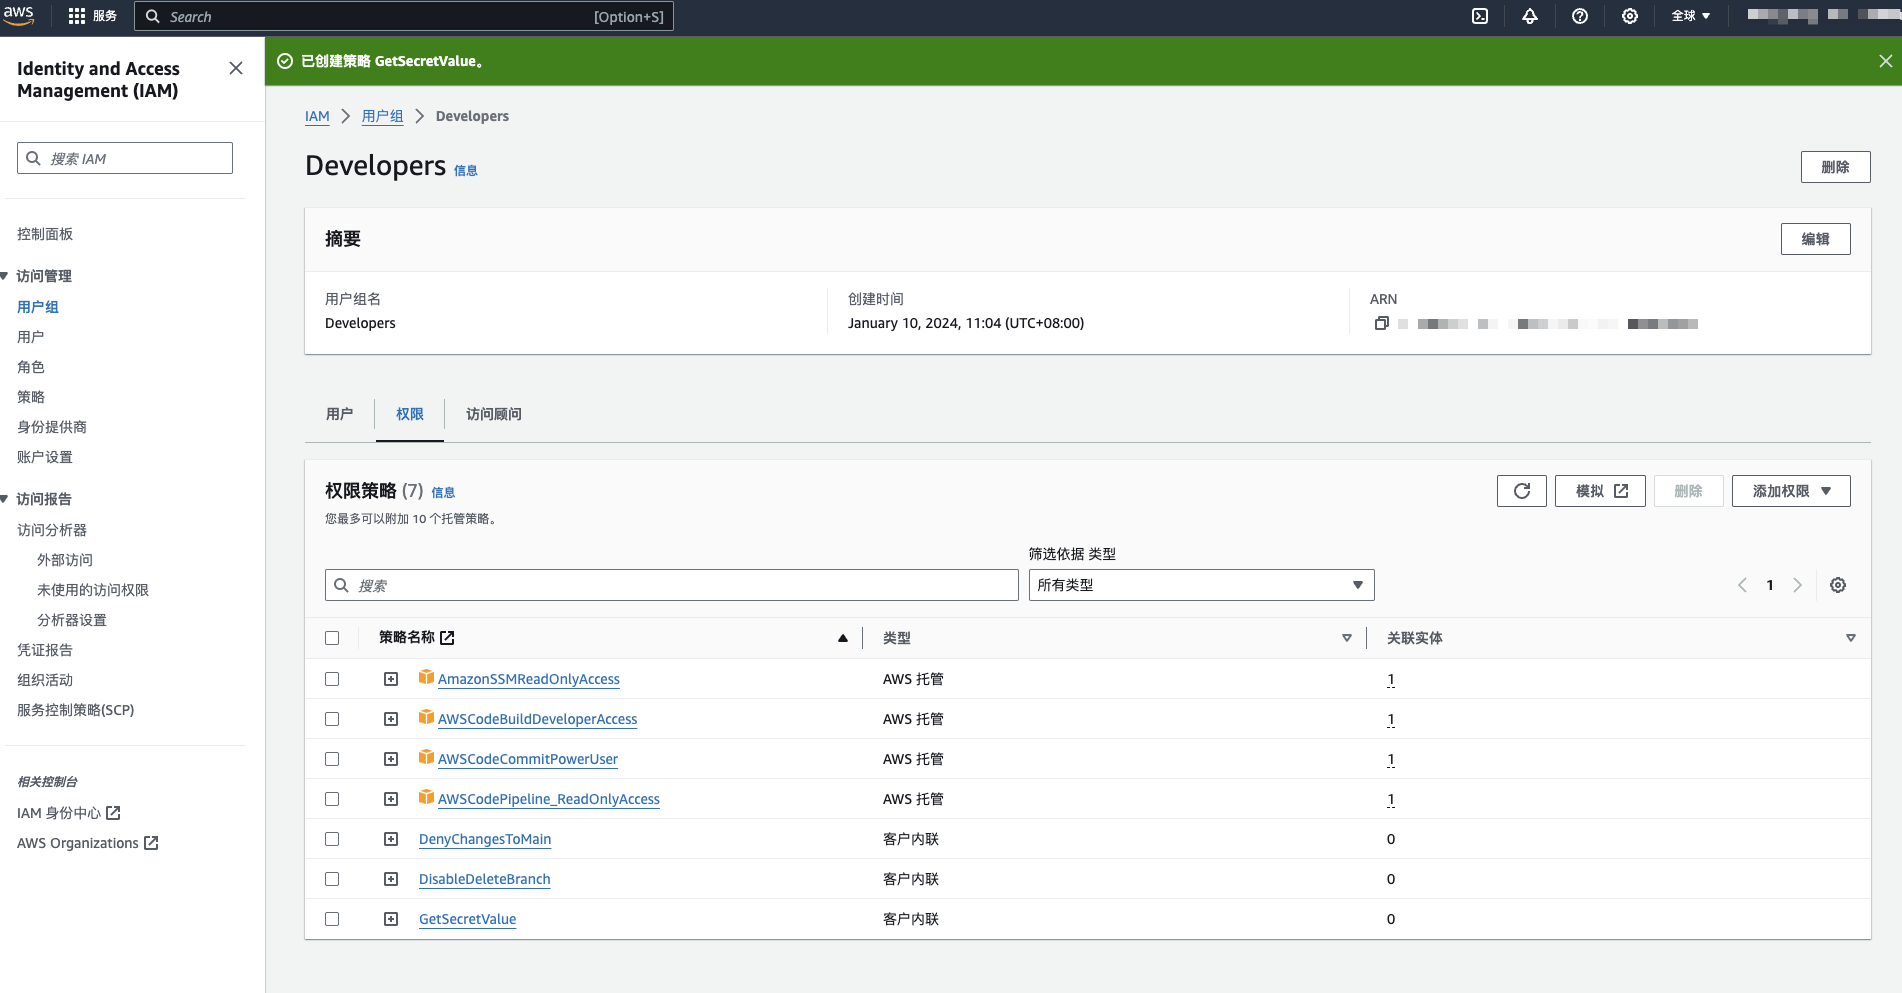The height and width of the screenshot is (993, 1902).
Task: Click the AWSCodeBuildDeveloperAccess policy cube icon
Action: [x=426, y=717]
